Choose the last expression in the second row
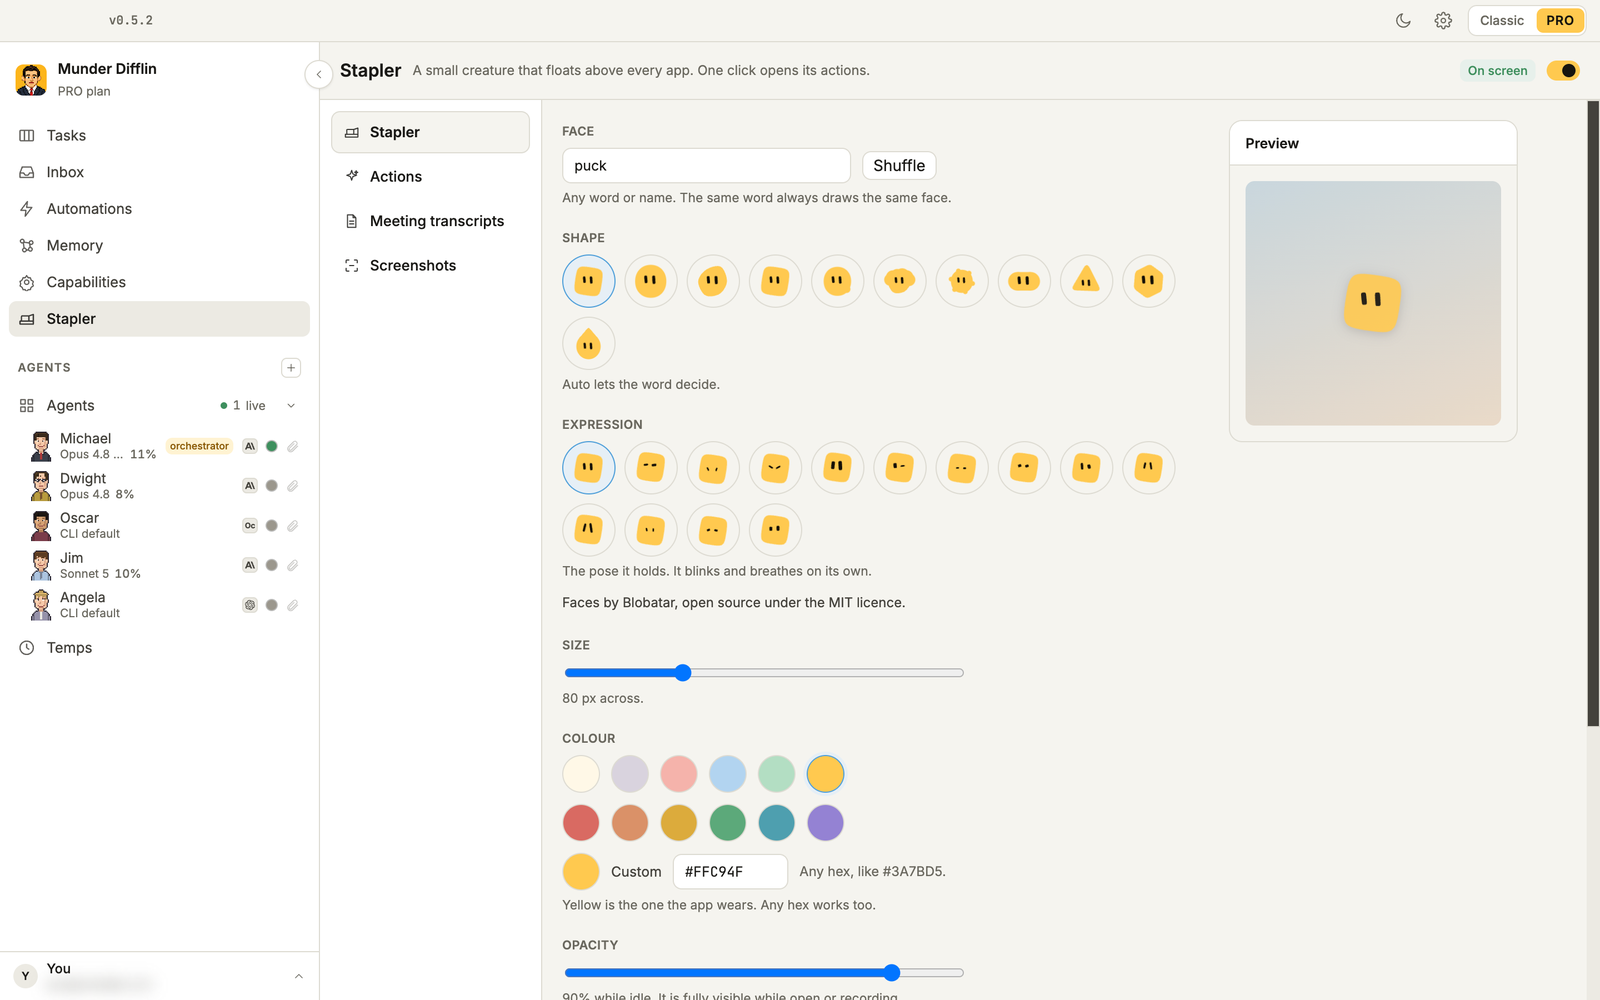Screen dimensions: 1600x1000 tap(775, 530)
